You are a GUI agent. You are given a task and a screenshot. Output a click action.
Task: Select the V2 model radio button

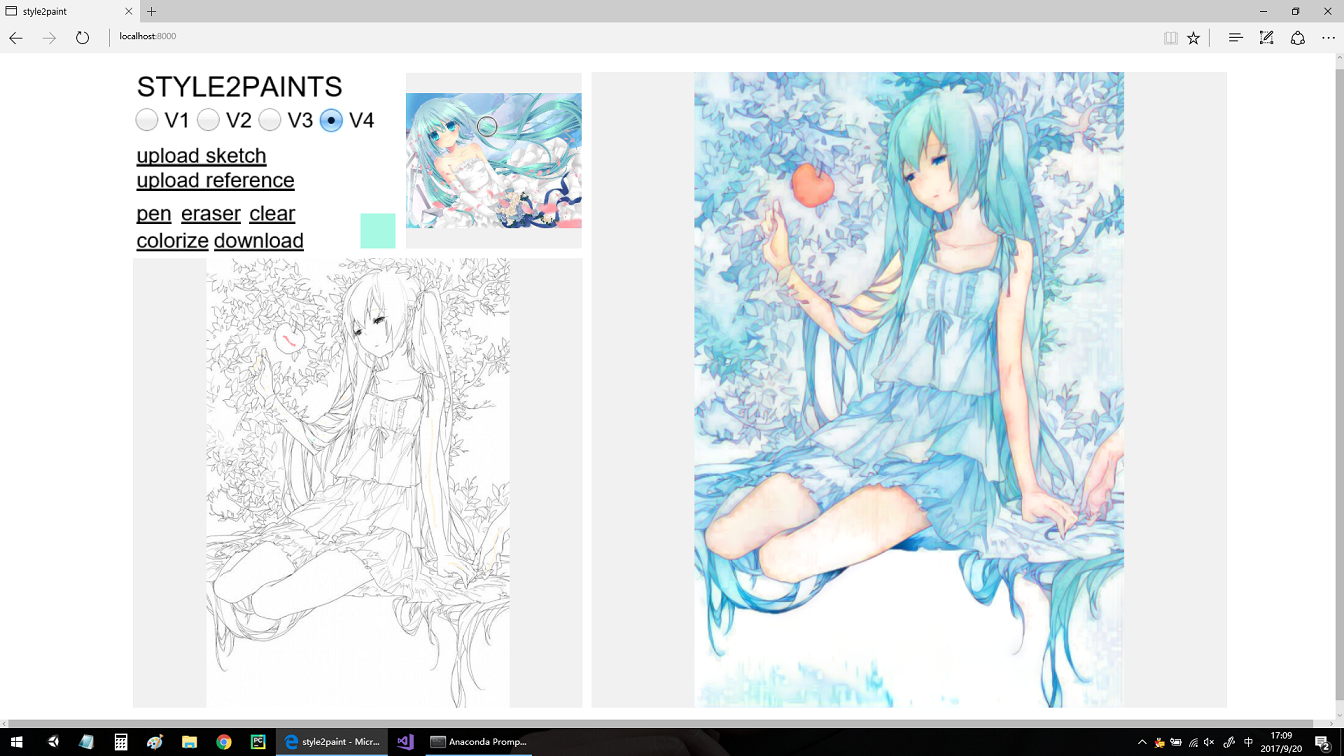(x=208, y=120)
